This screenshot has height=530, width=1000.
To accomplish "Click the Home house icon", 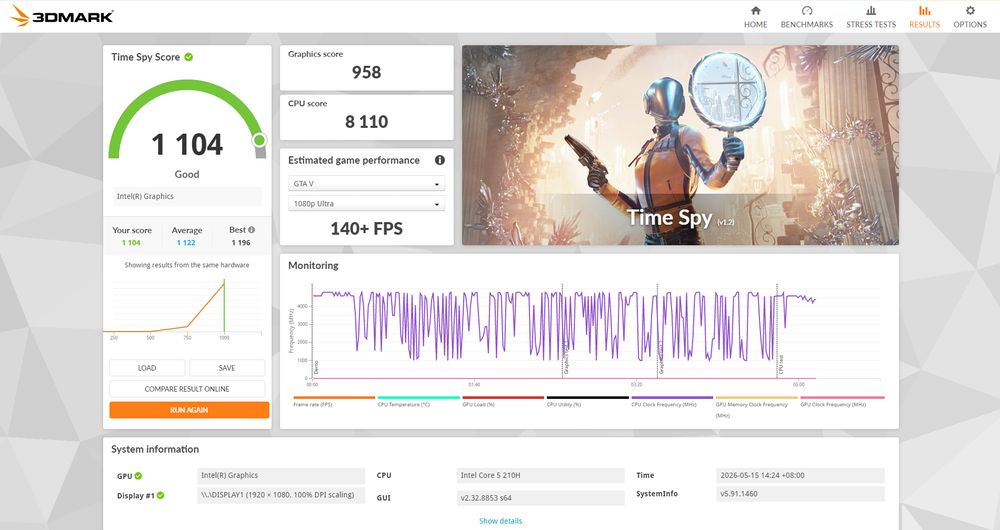I will (x=756, y=10).
